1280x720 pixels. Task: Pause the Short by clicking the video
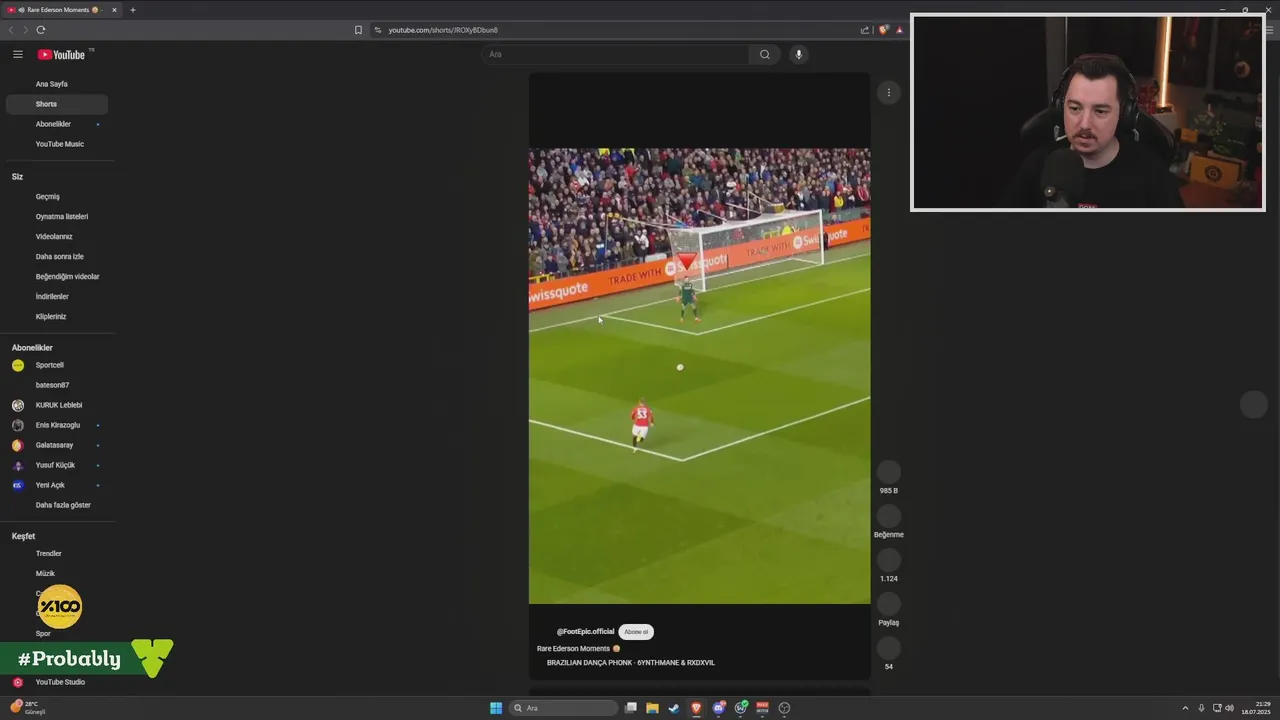click(699, 376)
